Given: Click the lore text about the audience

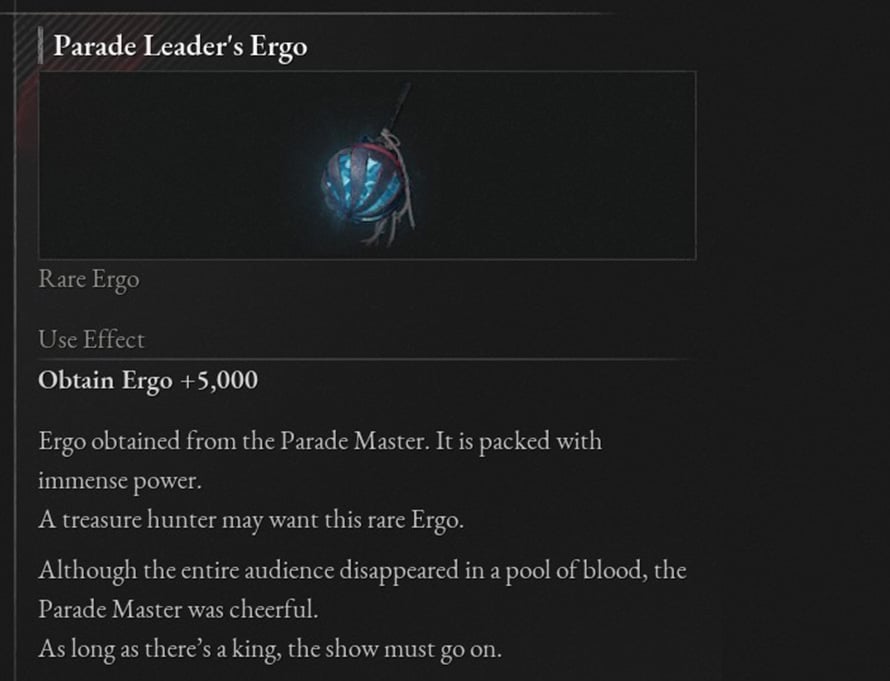Looking at the screenshot, I should [x=363, y=570].
